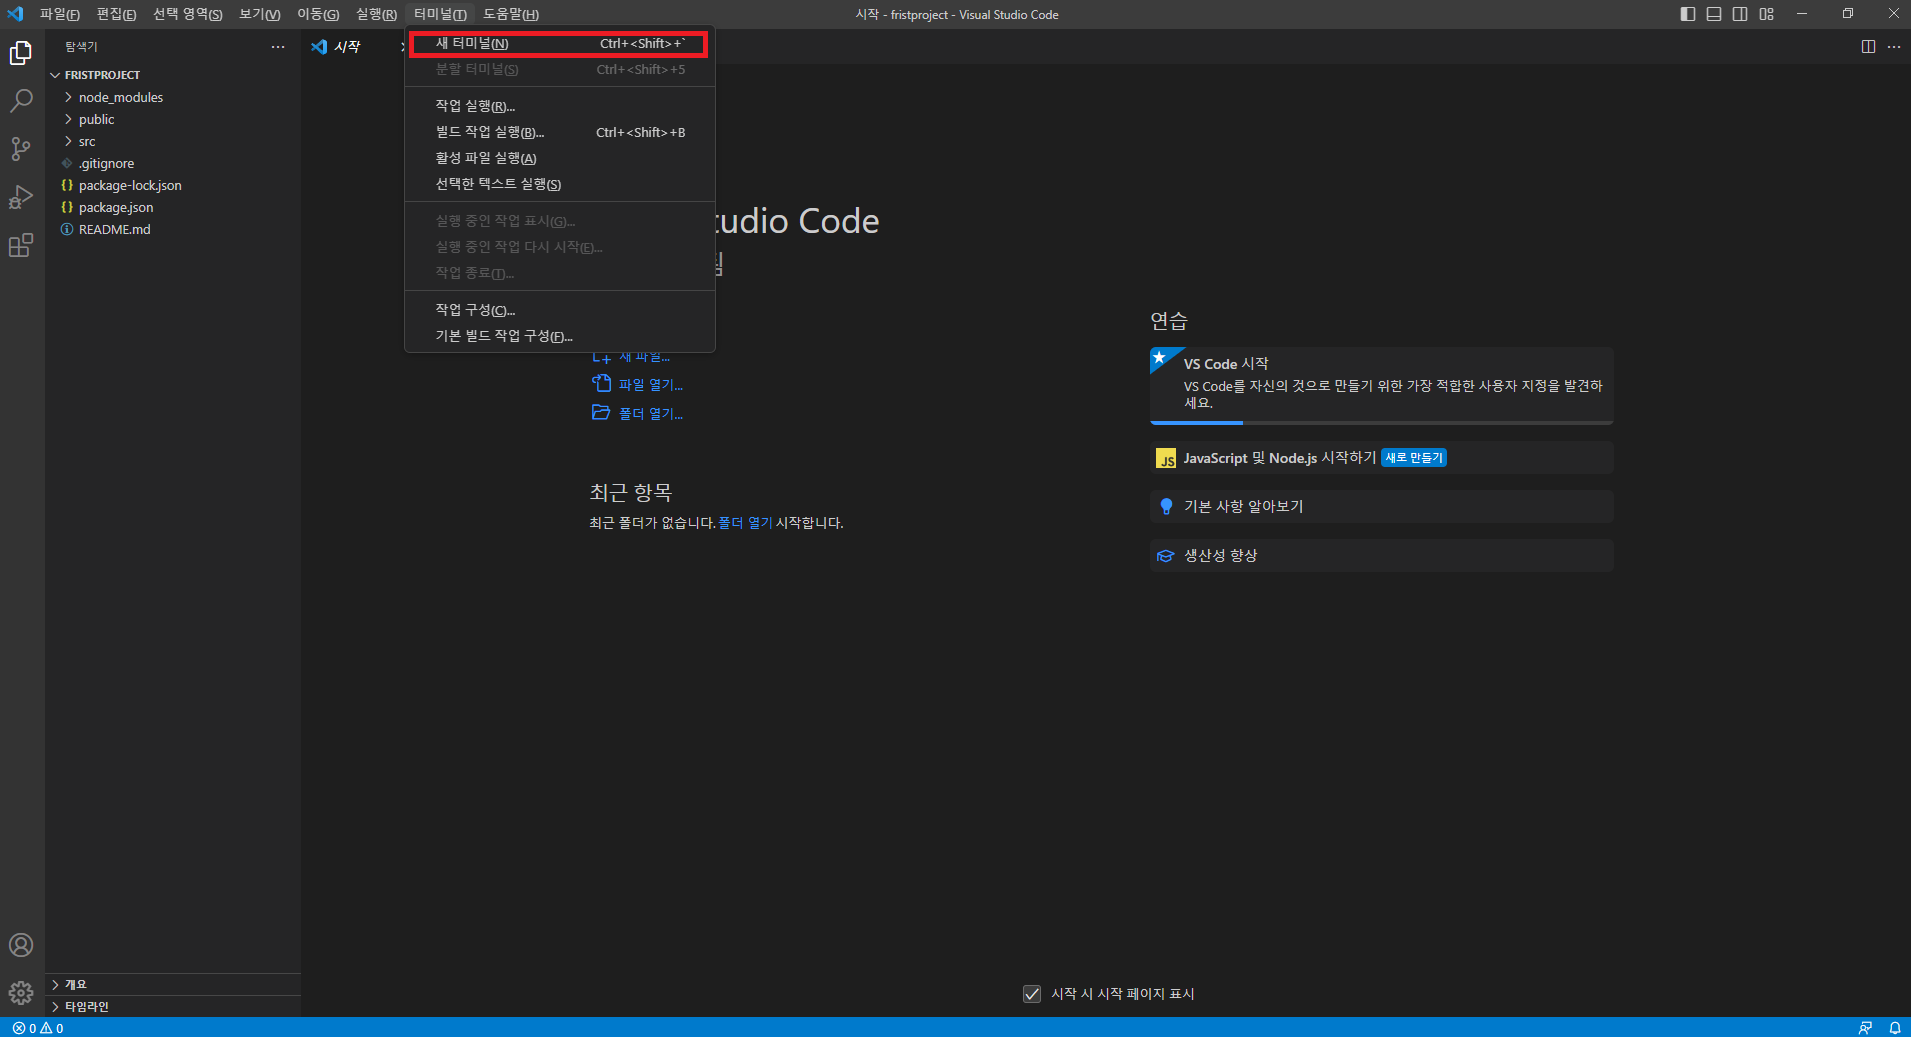Open 실행(R) menu
Image resolution: width=1911 pixels, height=1037 pixels.
[x=376, y=14]
